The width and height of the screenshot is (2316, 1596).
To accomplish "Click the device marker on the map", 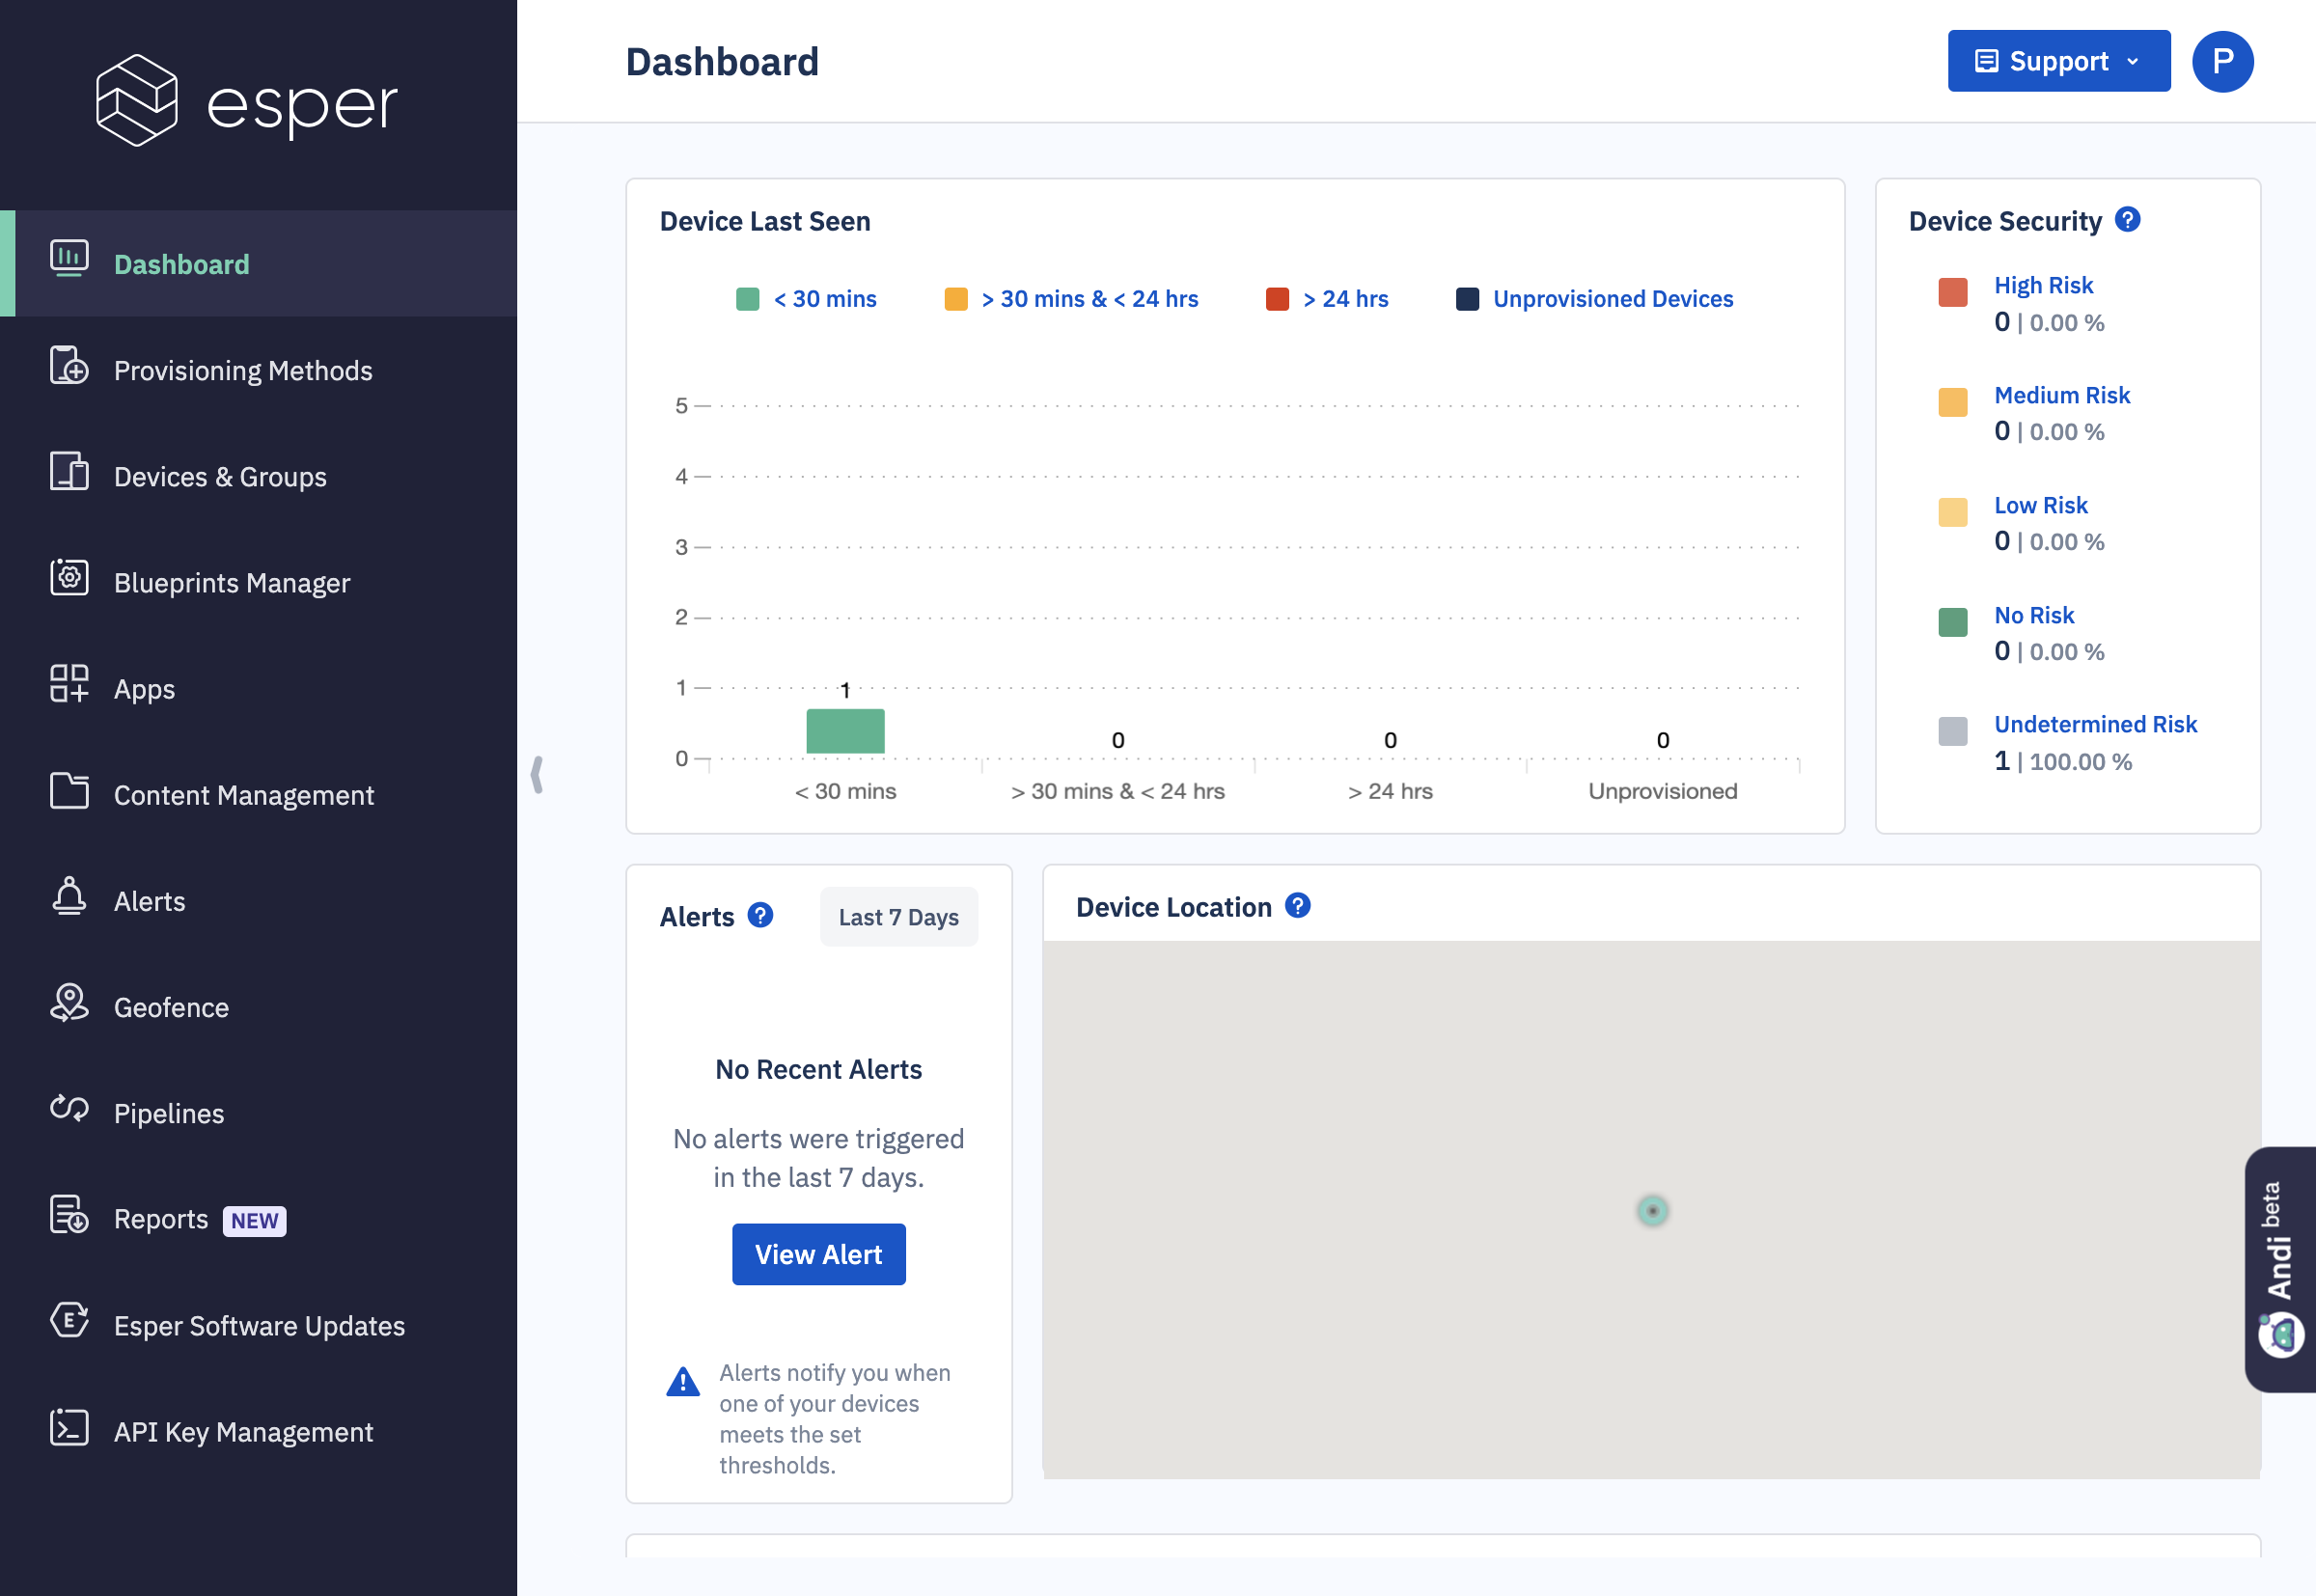I will point(1652,1211).
